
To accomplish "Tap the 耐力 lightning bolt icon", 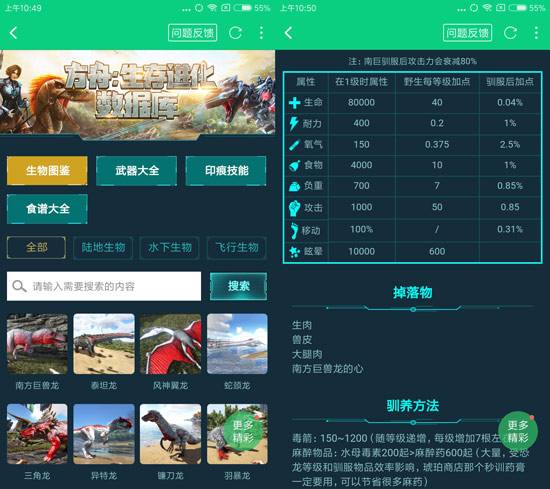I will coord(294,123).
